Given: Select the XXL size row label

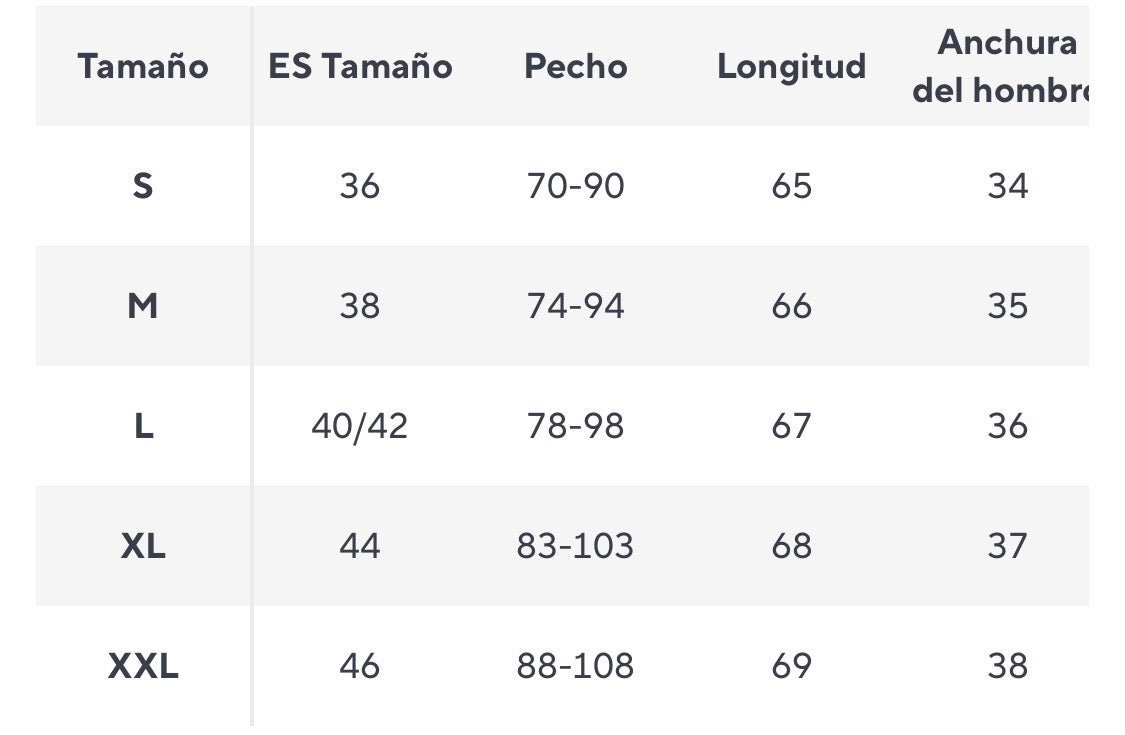Looking at the screenshot, I should [143, 666].
